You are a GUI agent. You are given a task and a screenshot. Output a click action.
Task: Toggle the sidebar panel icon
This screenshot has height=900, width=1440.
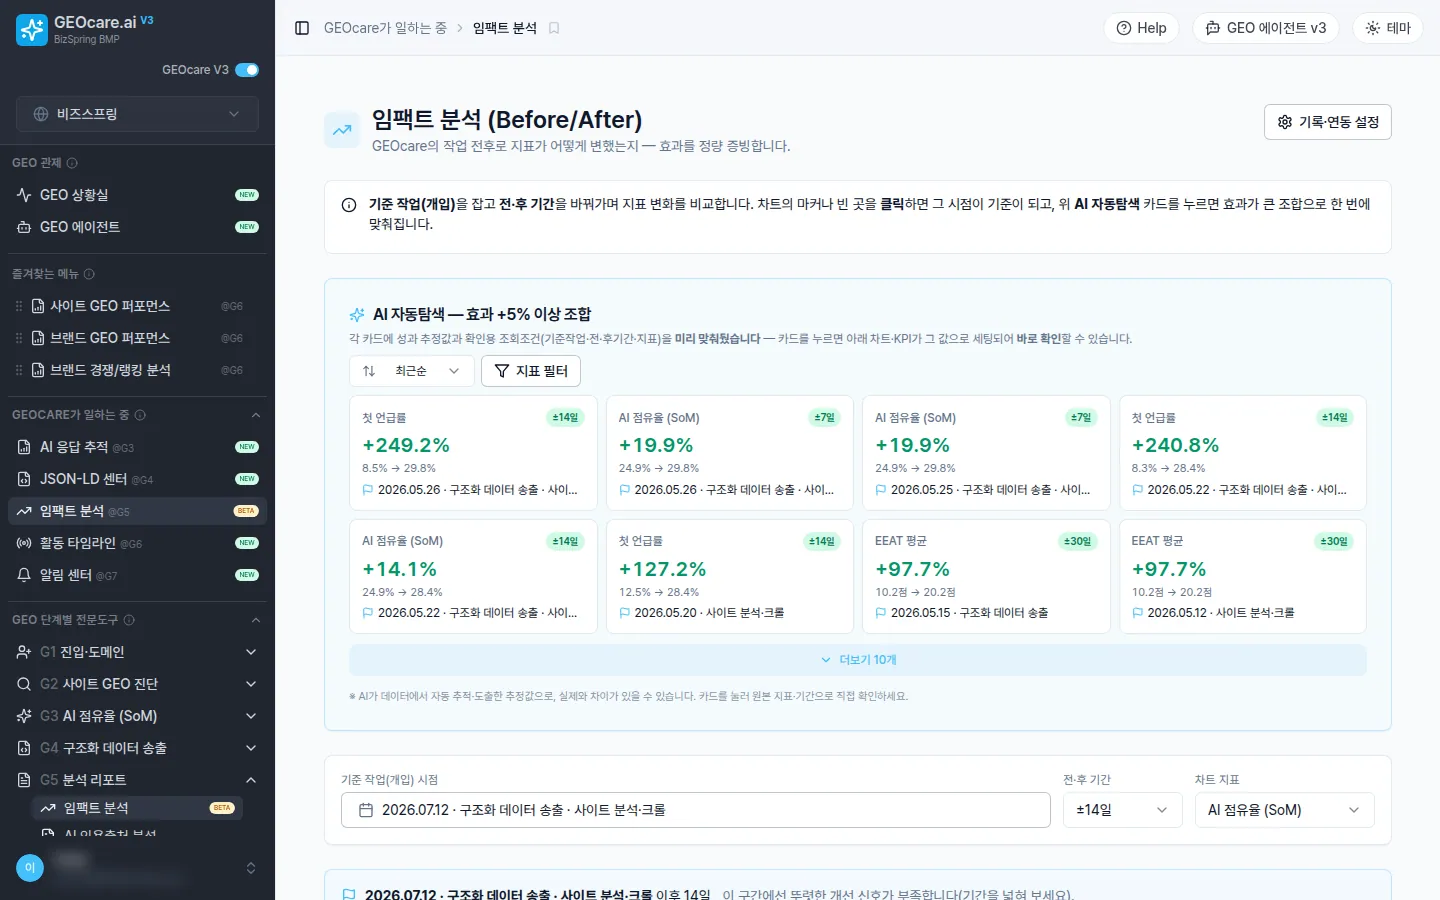302,28
